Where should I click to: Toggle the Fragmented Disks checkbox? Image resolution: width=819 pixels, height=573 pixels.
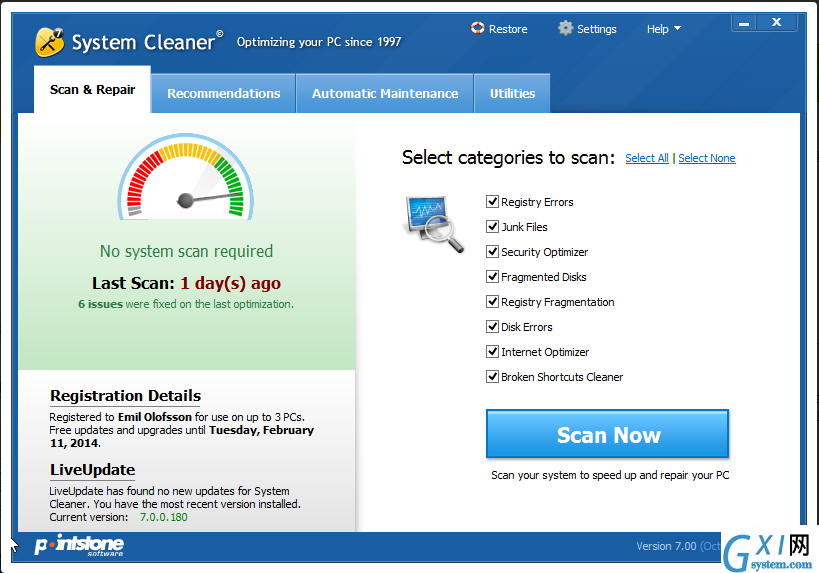click(492, 277)
